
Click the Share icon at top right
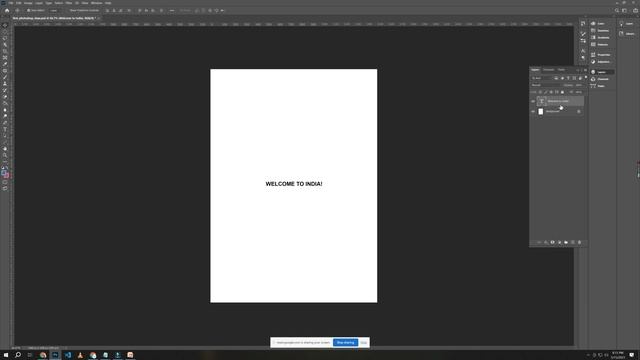tap(635, 10)
